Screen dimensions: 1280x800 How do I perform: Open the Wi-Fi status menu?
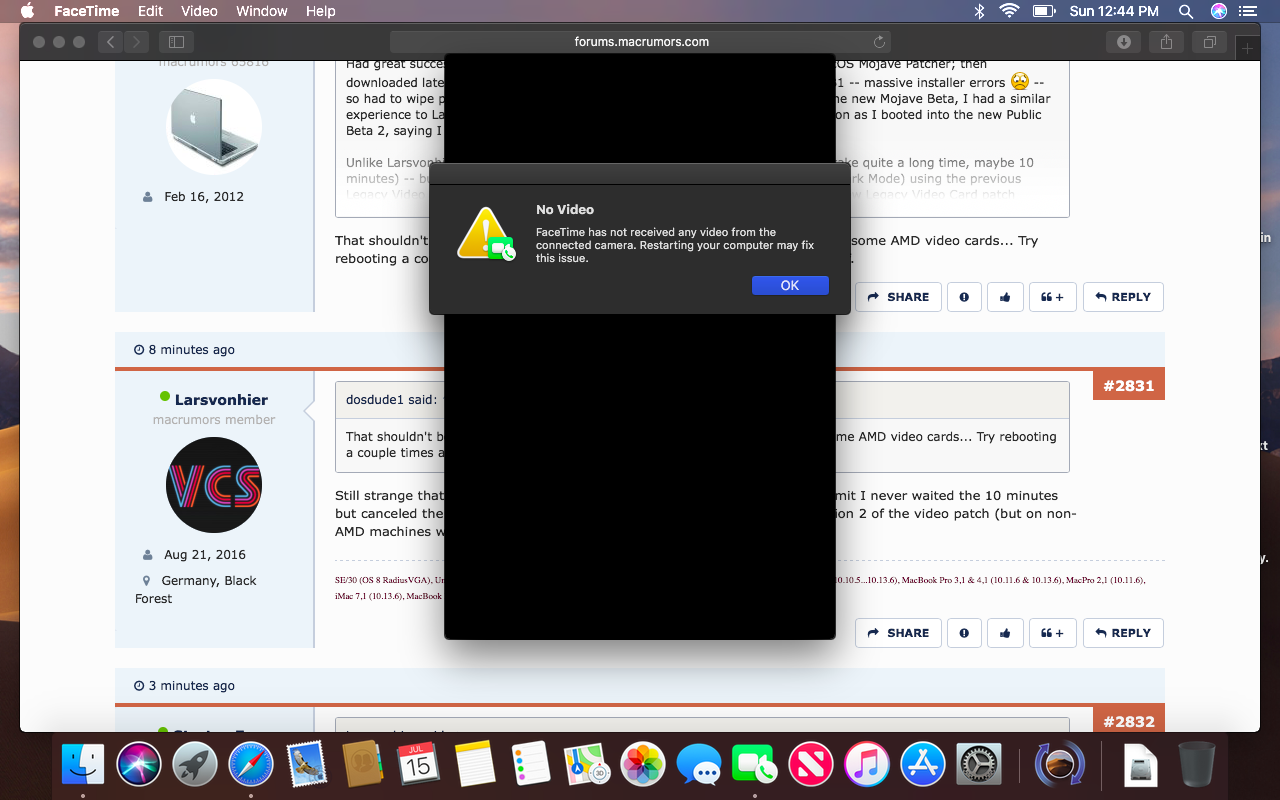(1009, 11)
